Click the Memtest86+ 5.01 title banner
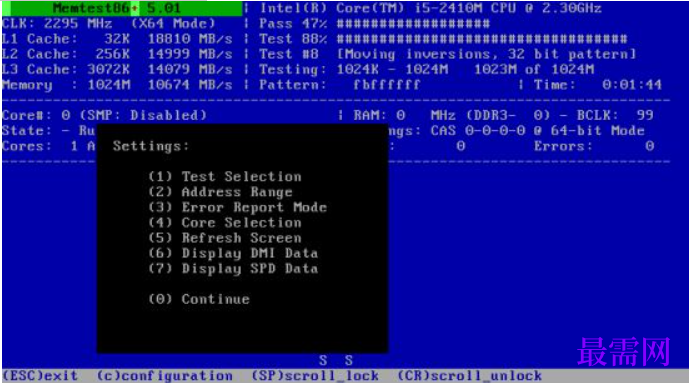 pos(122,8)
